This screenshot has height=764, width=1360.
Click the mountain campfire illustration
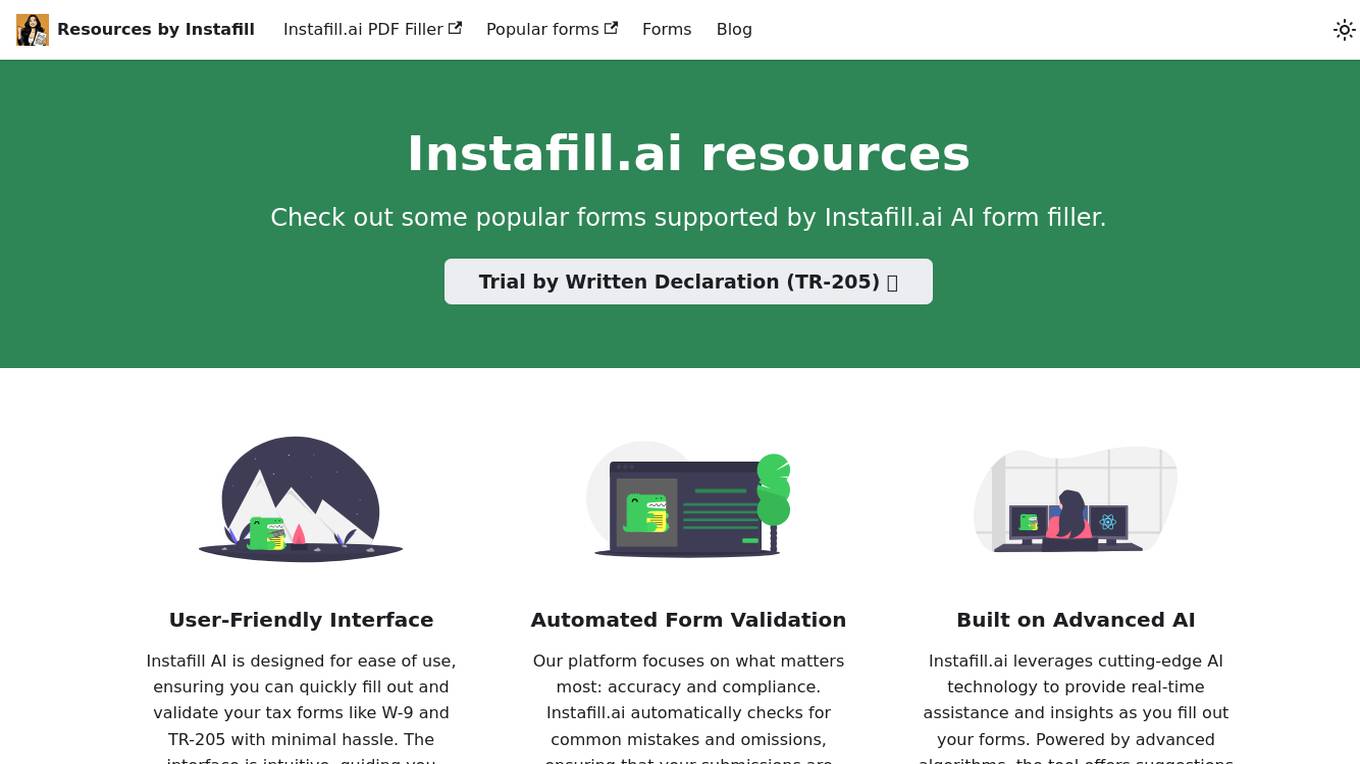click(301, 499)
